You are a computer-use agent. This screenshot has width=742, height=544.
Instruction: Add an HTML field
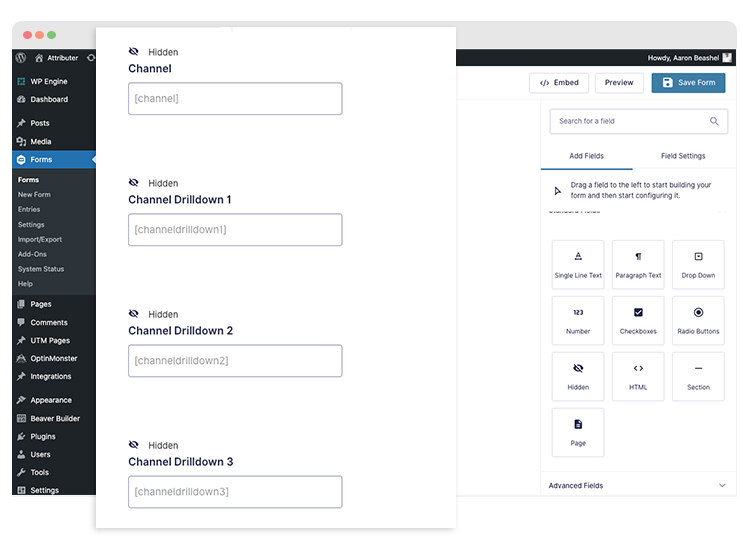638,376
